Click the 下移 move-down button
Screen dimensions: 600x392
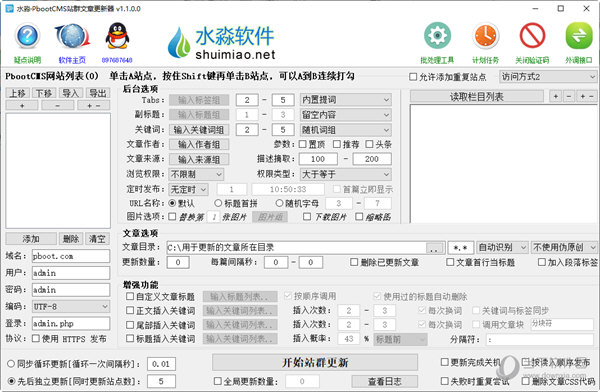pyautogui.click(x=44, y=93)
